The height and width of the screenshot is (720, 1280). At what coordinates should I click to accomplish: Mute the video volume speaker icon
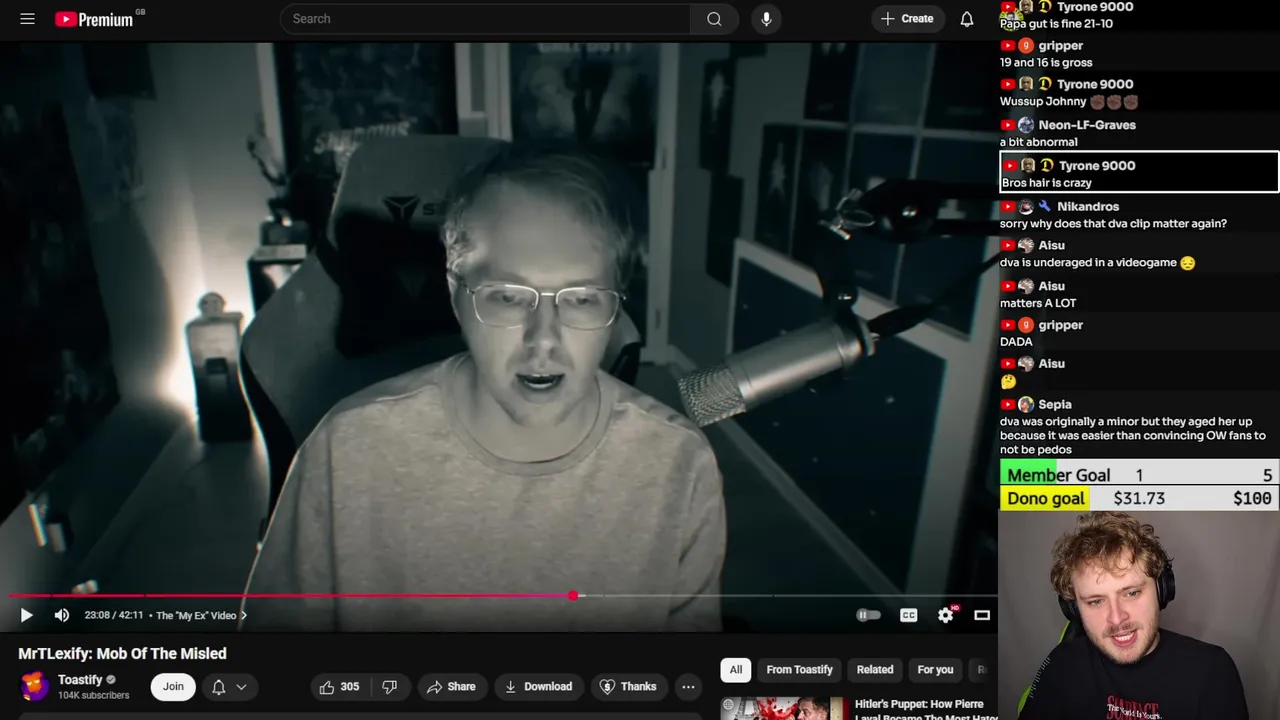click(x=62, y=615)
